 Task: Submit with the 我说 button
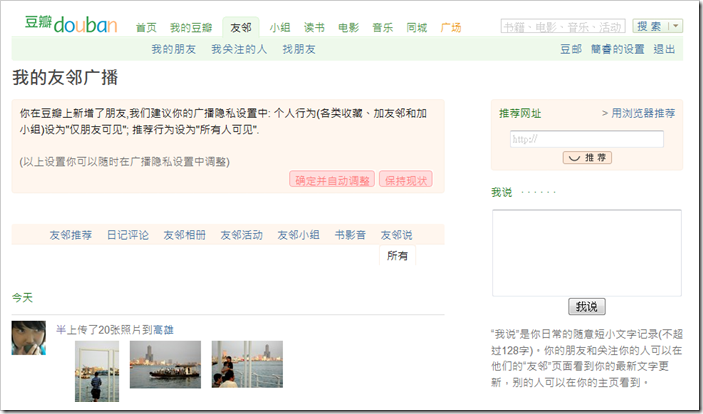coord(586,307)
